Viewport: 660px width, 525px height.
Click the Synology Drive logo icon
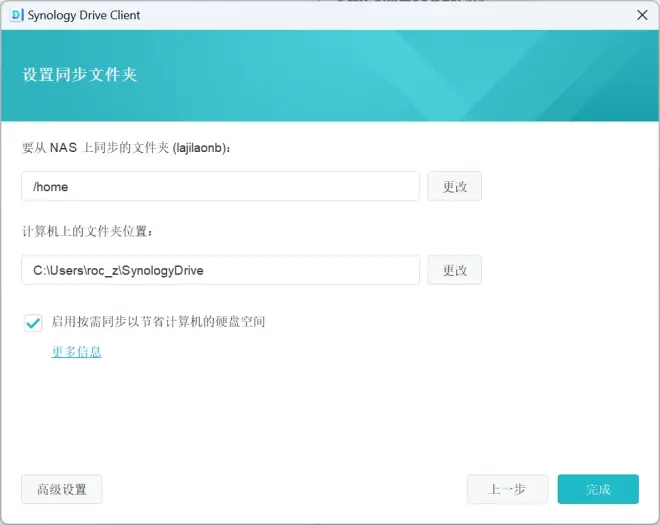16,15
